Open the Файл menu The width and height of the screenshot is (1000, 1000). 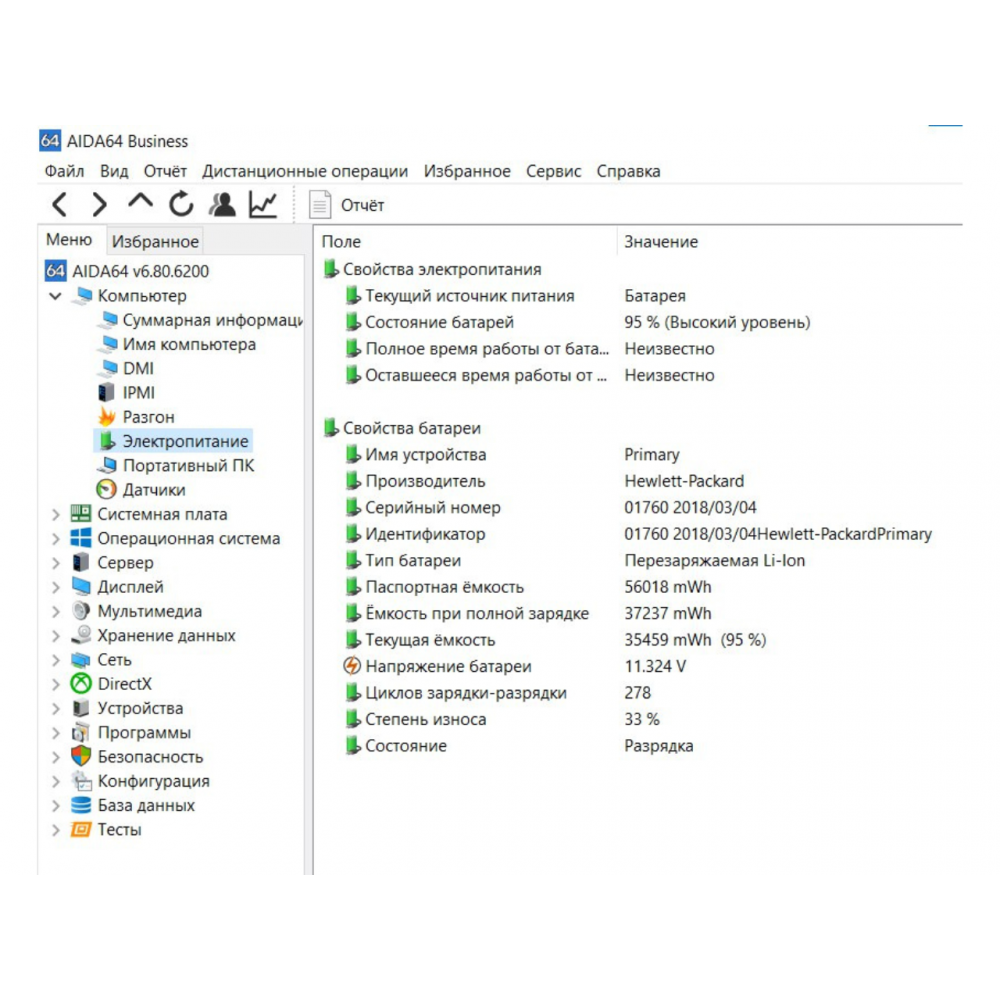(x=64, y=171)
